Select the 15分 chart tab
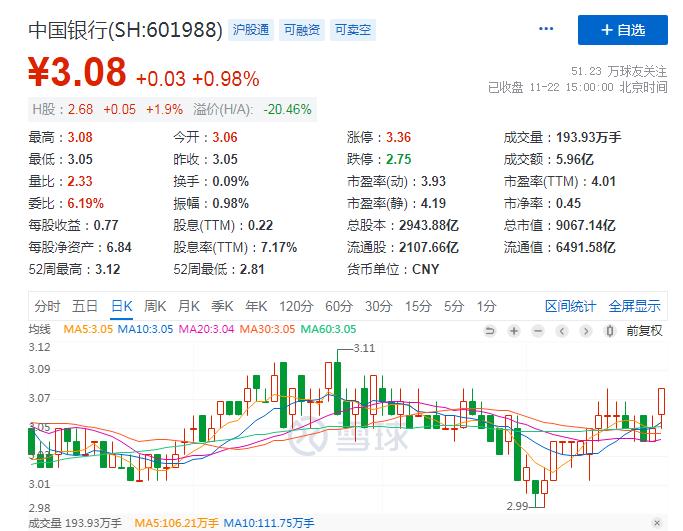 pos(418,306)
